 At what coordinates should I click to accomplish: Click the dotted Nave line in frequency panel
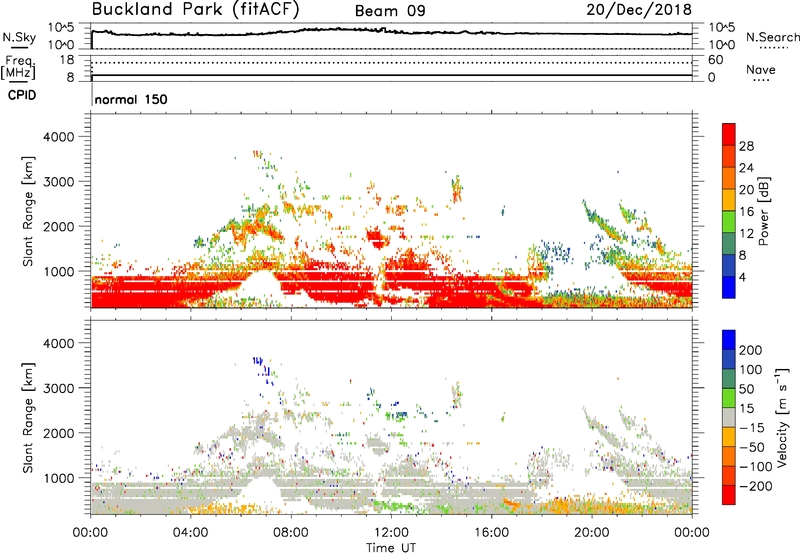click(x=391, y=63)
